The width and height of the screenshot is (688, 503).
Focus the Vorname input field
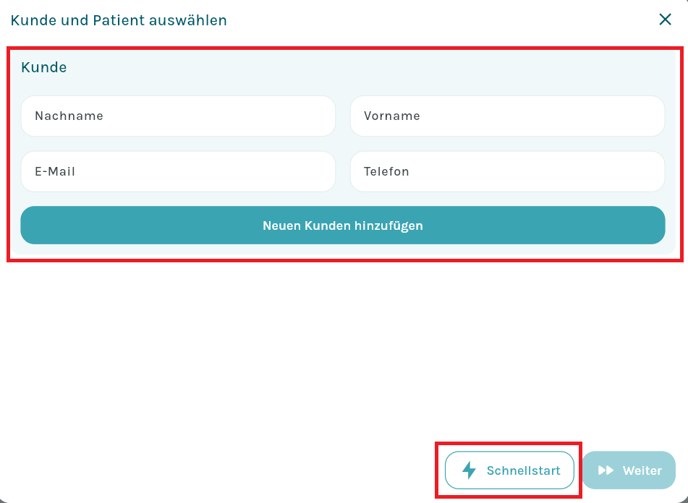507,116
